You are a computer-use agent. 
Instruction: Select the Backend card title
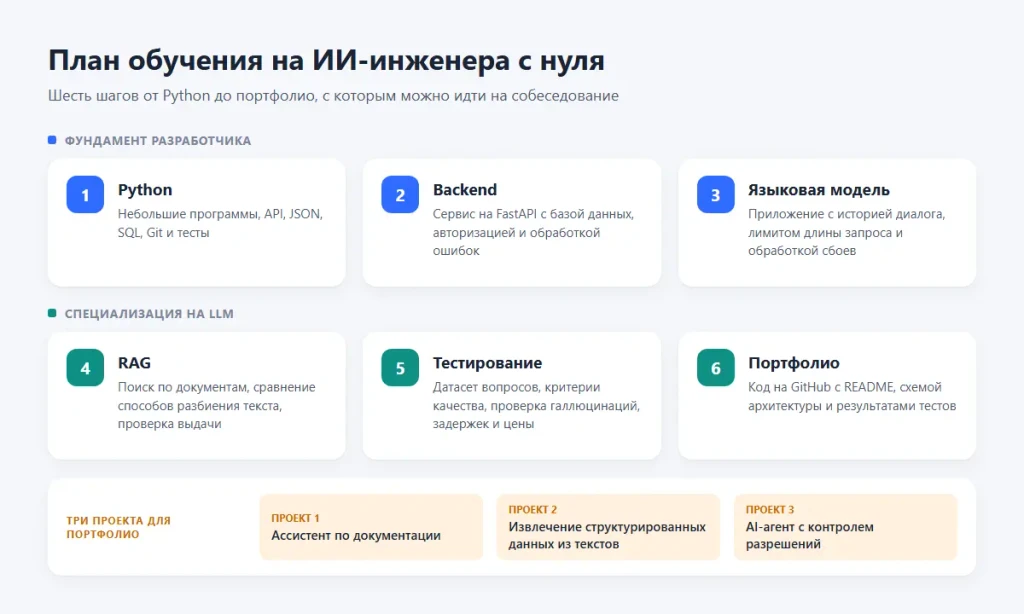tap(465, 189)
